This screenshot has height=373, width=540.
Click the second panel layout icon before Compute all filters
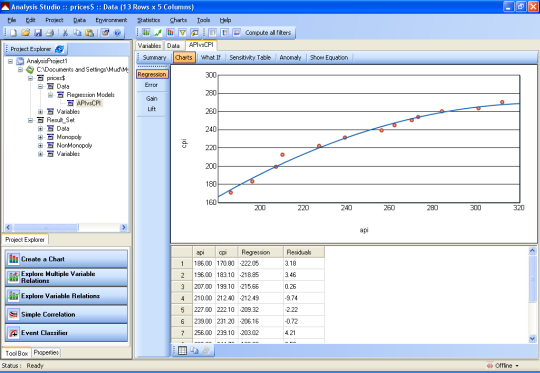coord(225,33)
